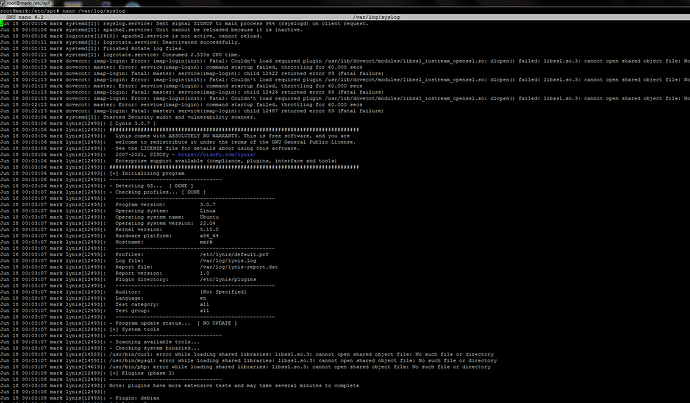Click 'child 12422 returned error 89' line

[x=191, y=73]
